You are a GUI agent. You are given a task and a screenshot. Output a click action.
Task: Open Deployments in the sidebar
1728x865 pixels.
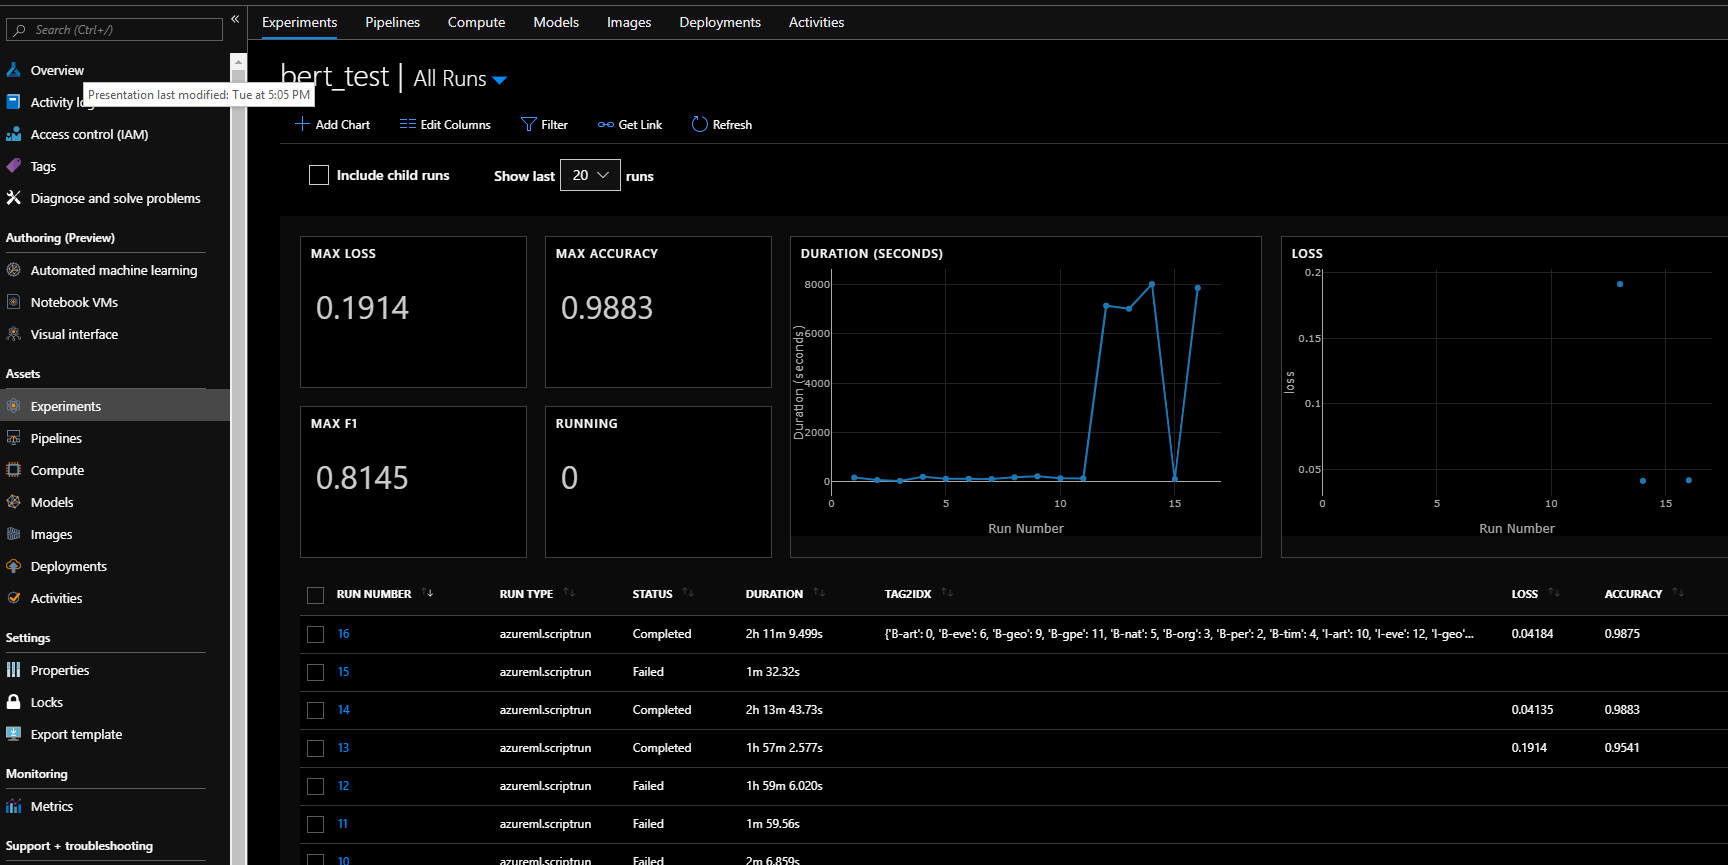(68, 566)
